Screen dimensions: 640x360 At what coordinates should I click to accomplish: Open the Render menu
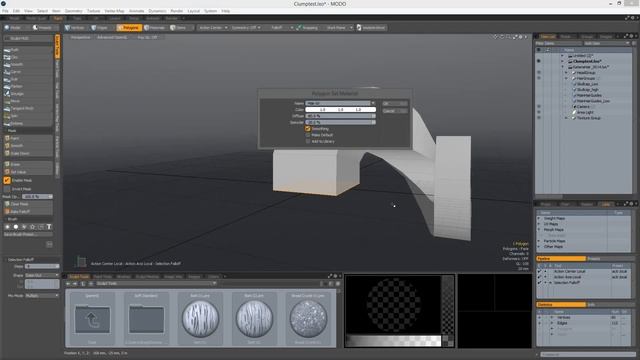177,11
